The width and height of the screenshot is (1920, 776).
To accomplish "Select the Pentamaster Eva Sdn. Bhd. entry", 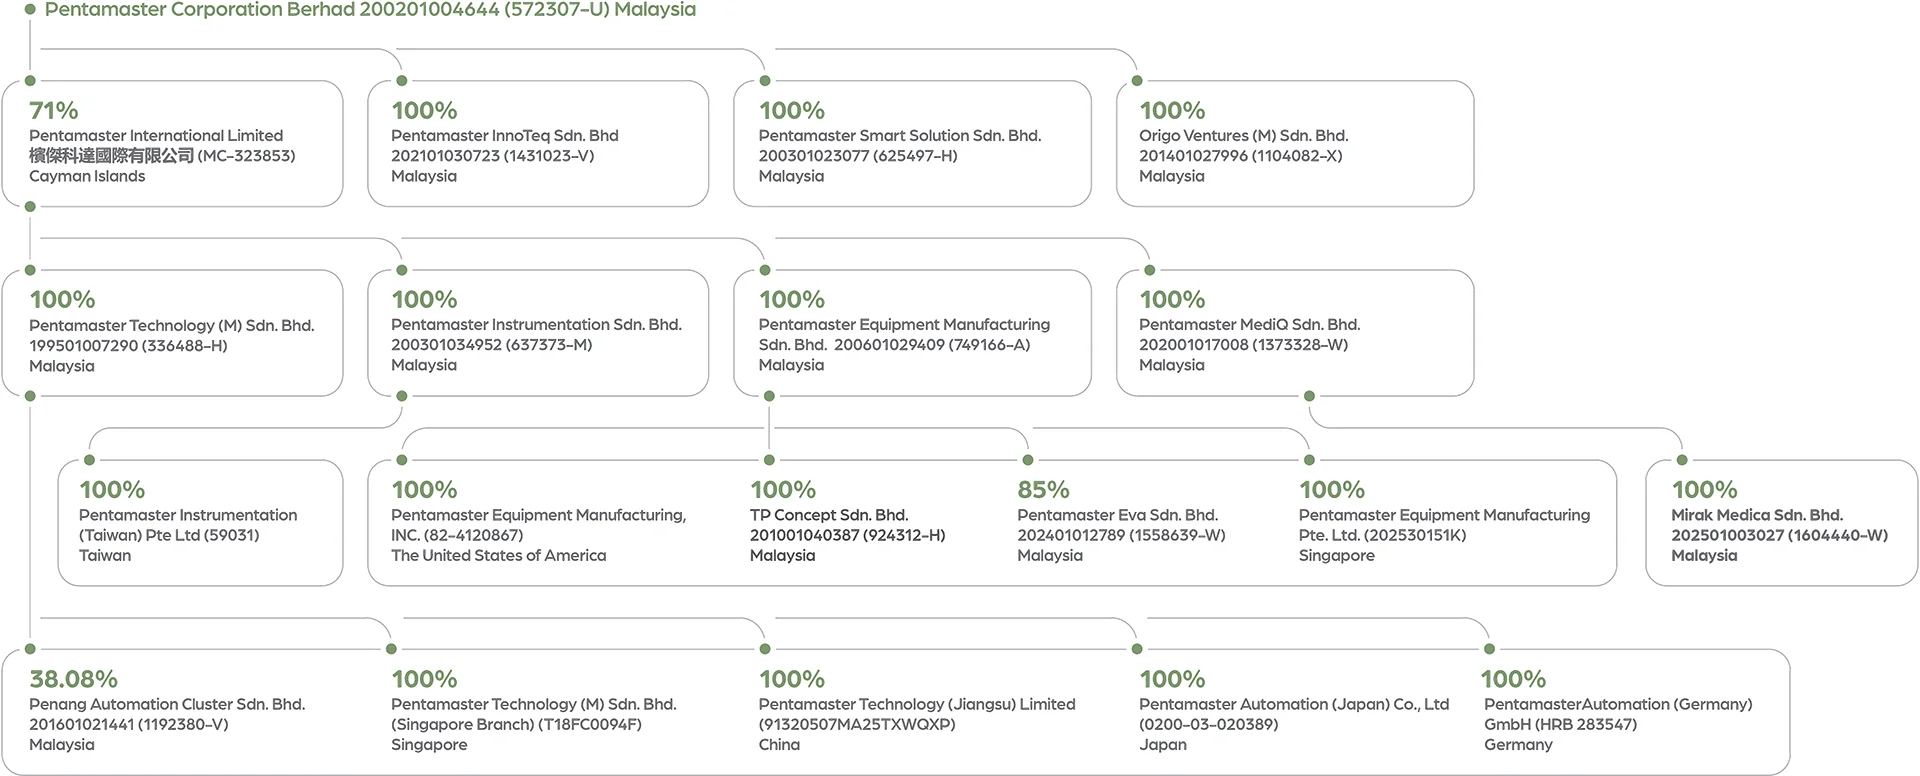I will click(x=1117, y=515).
